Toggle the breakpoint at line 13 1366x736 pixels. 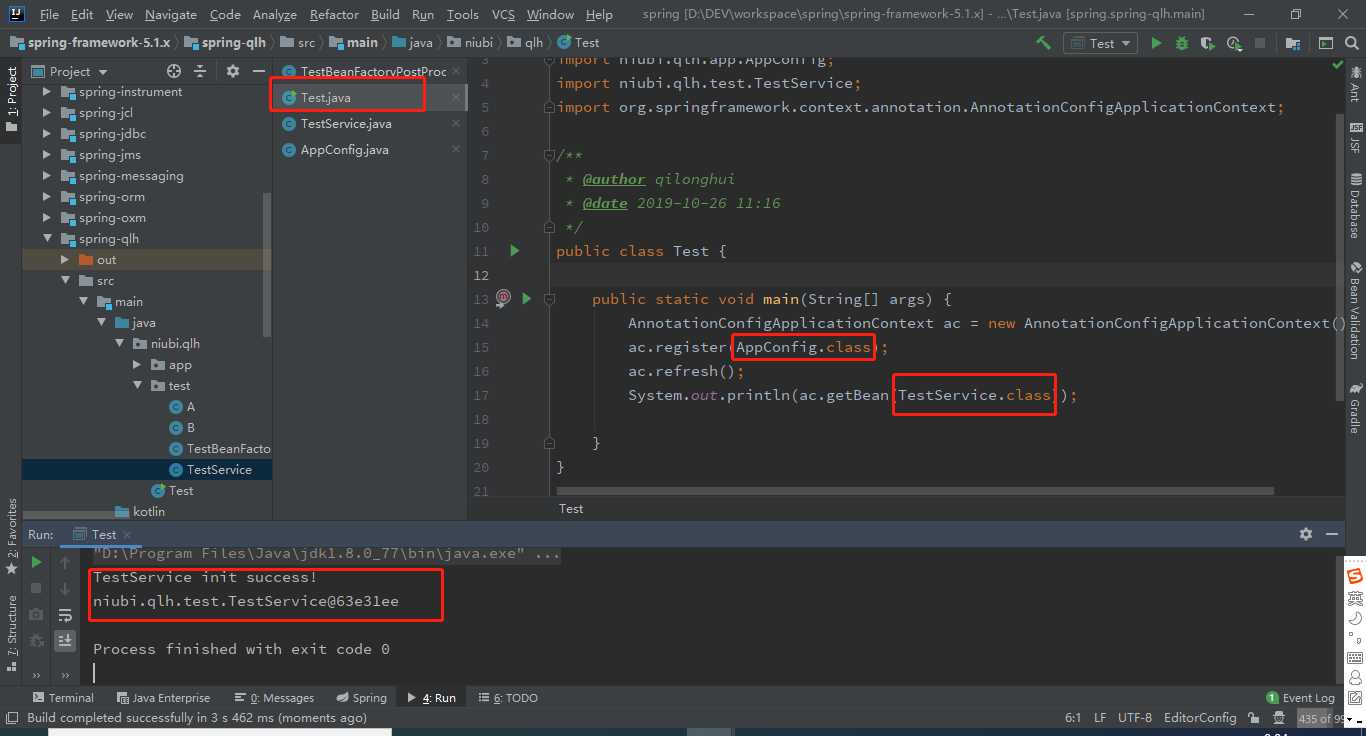[503, 298]
